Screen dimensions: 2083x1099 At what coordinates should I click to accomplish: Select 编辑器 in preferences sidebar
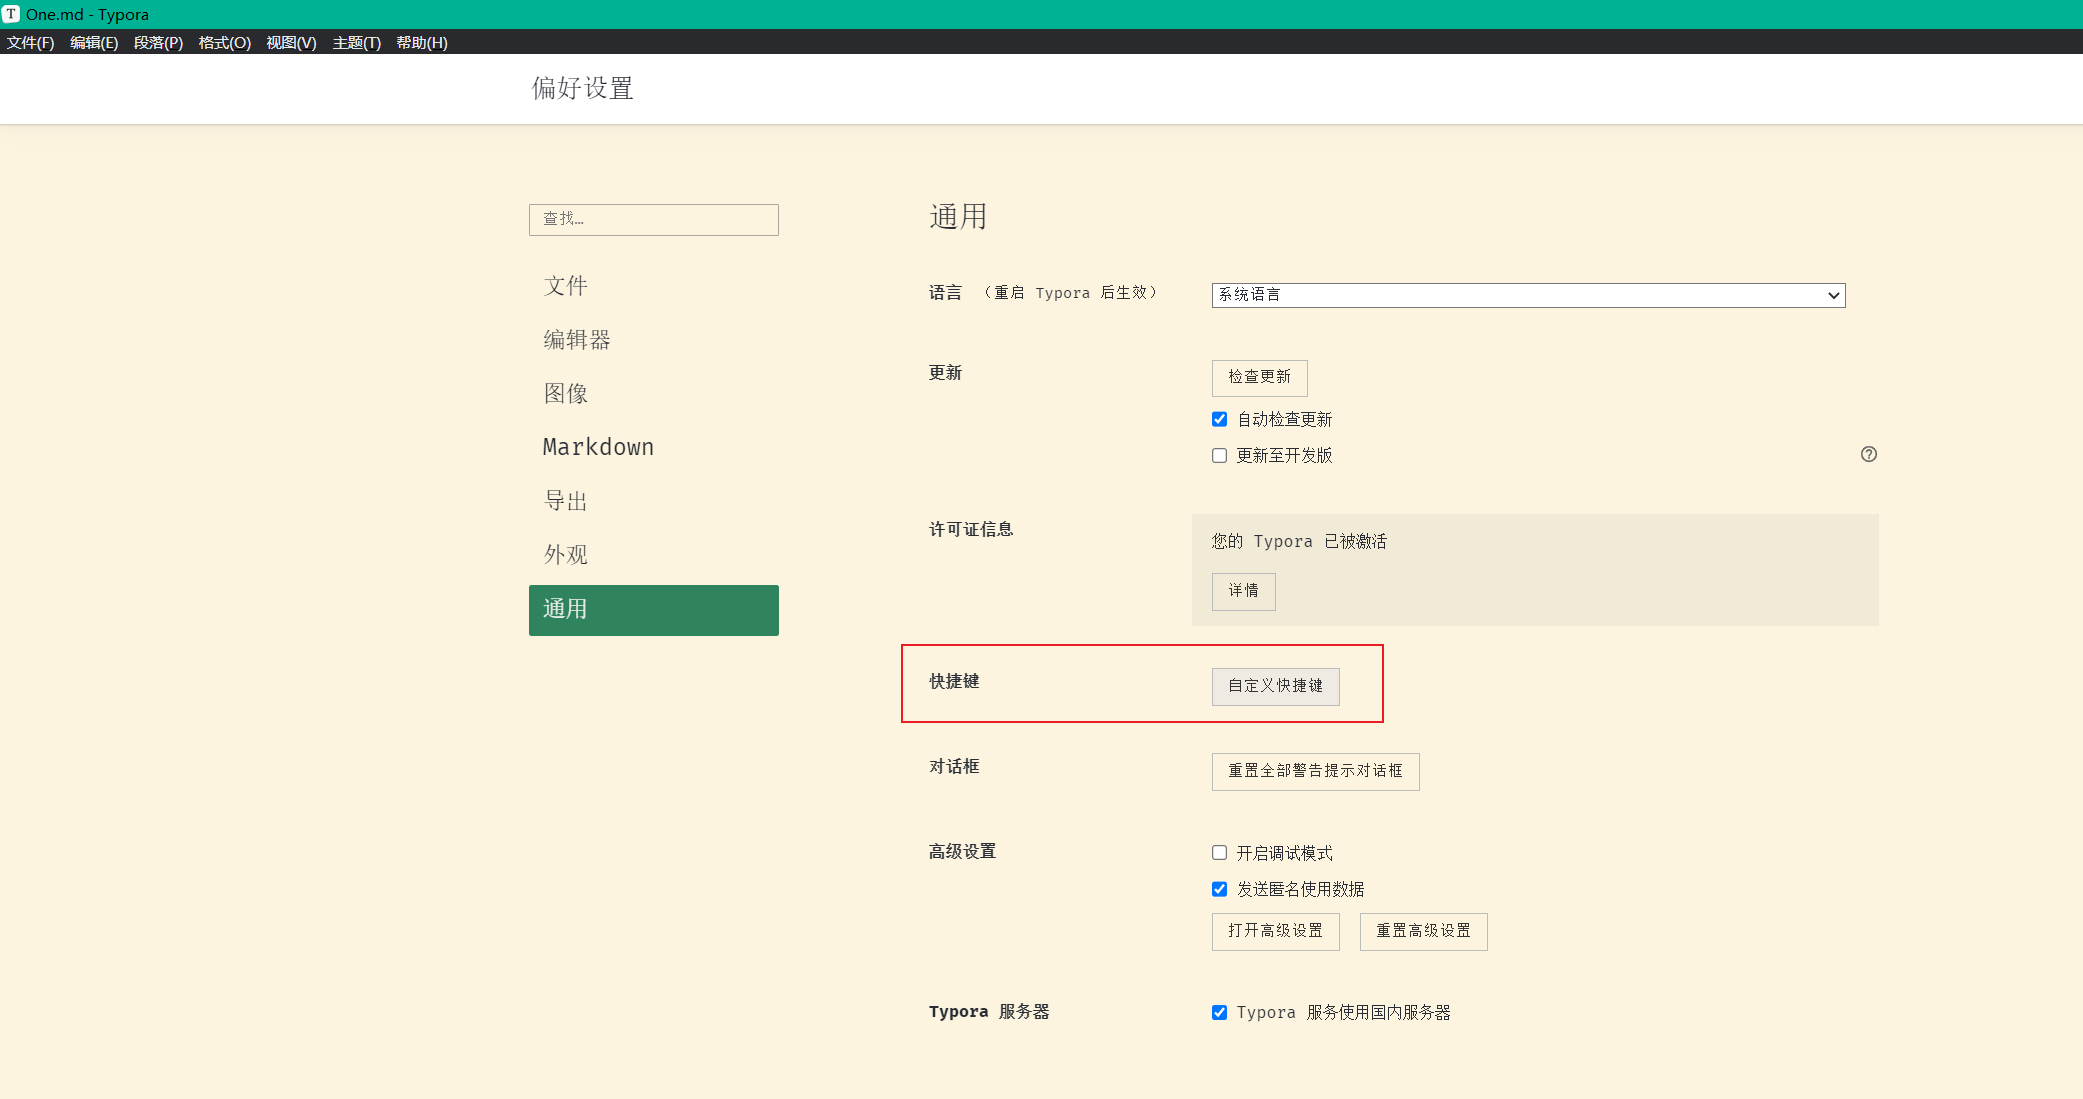653,340
